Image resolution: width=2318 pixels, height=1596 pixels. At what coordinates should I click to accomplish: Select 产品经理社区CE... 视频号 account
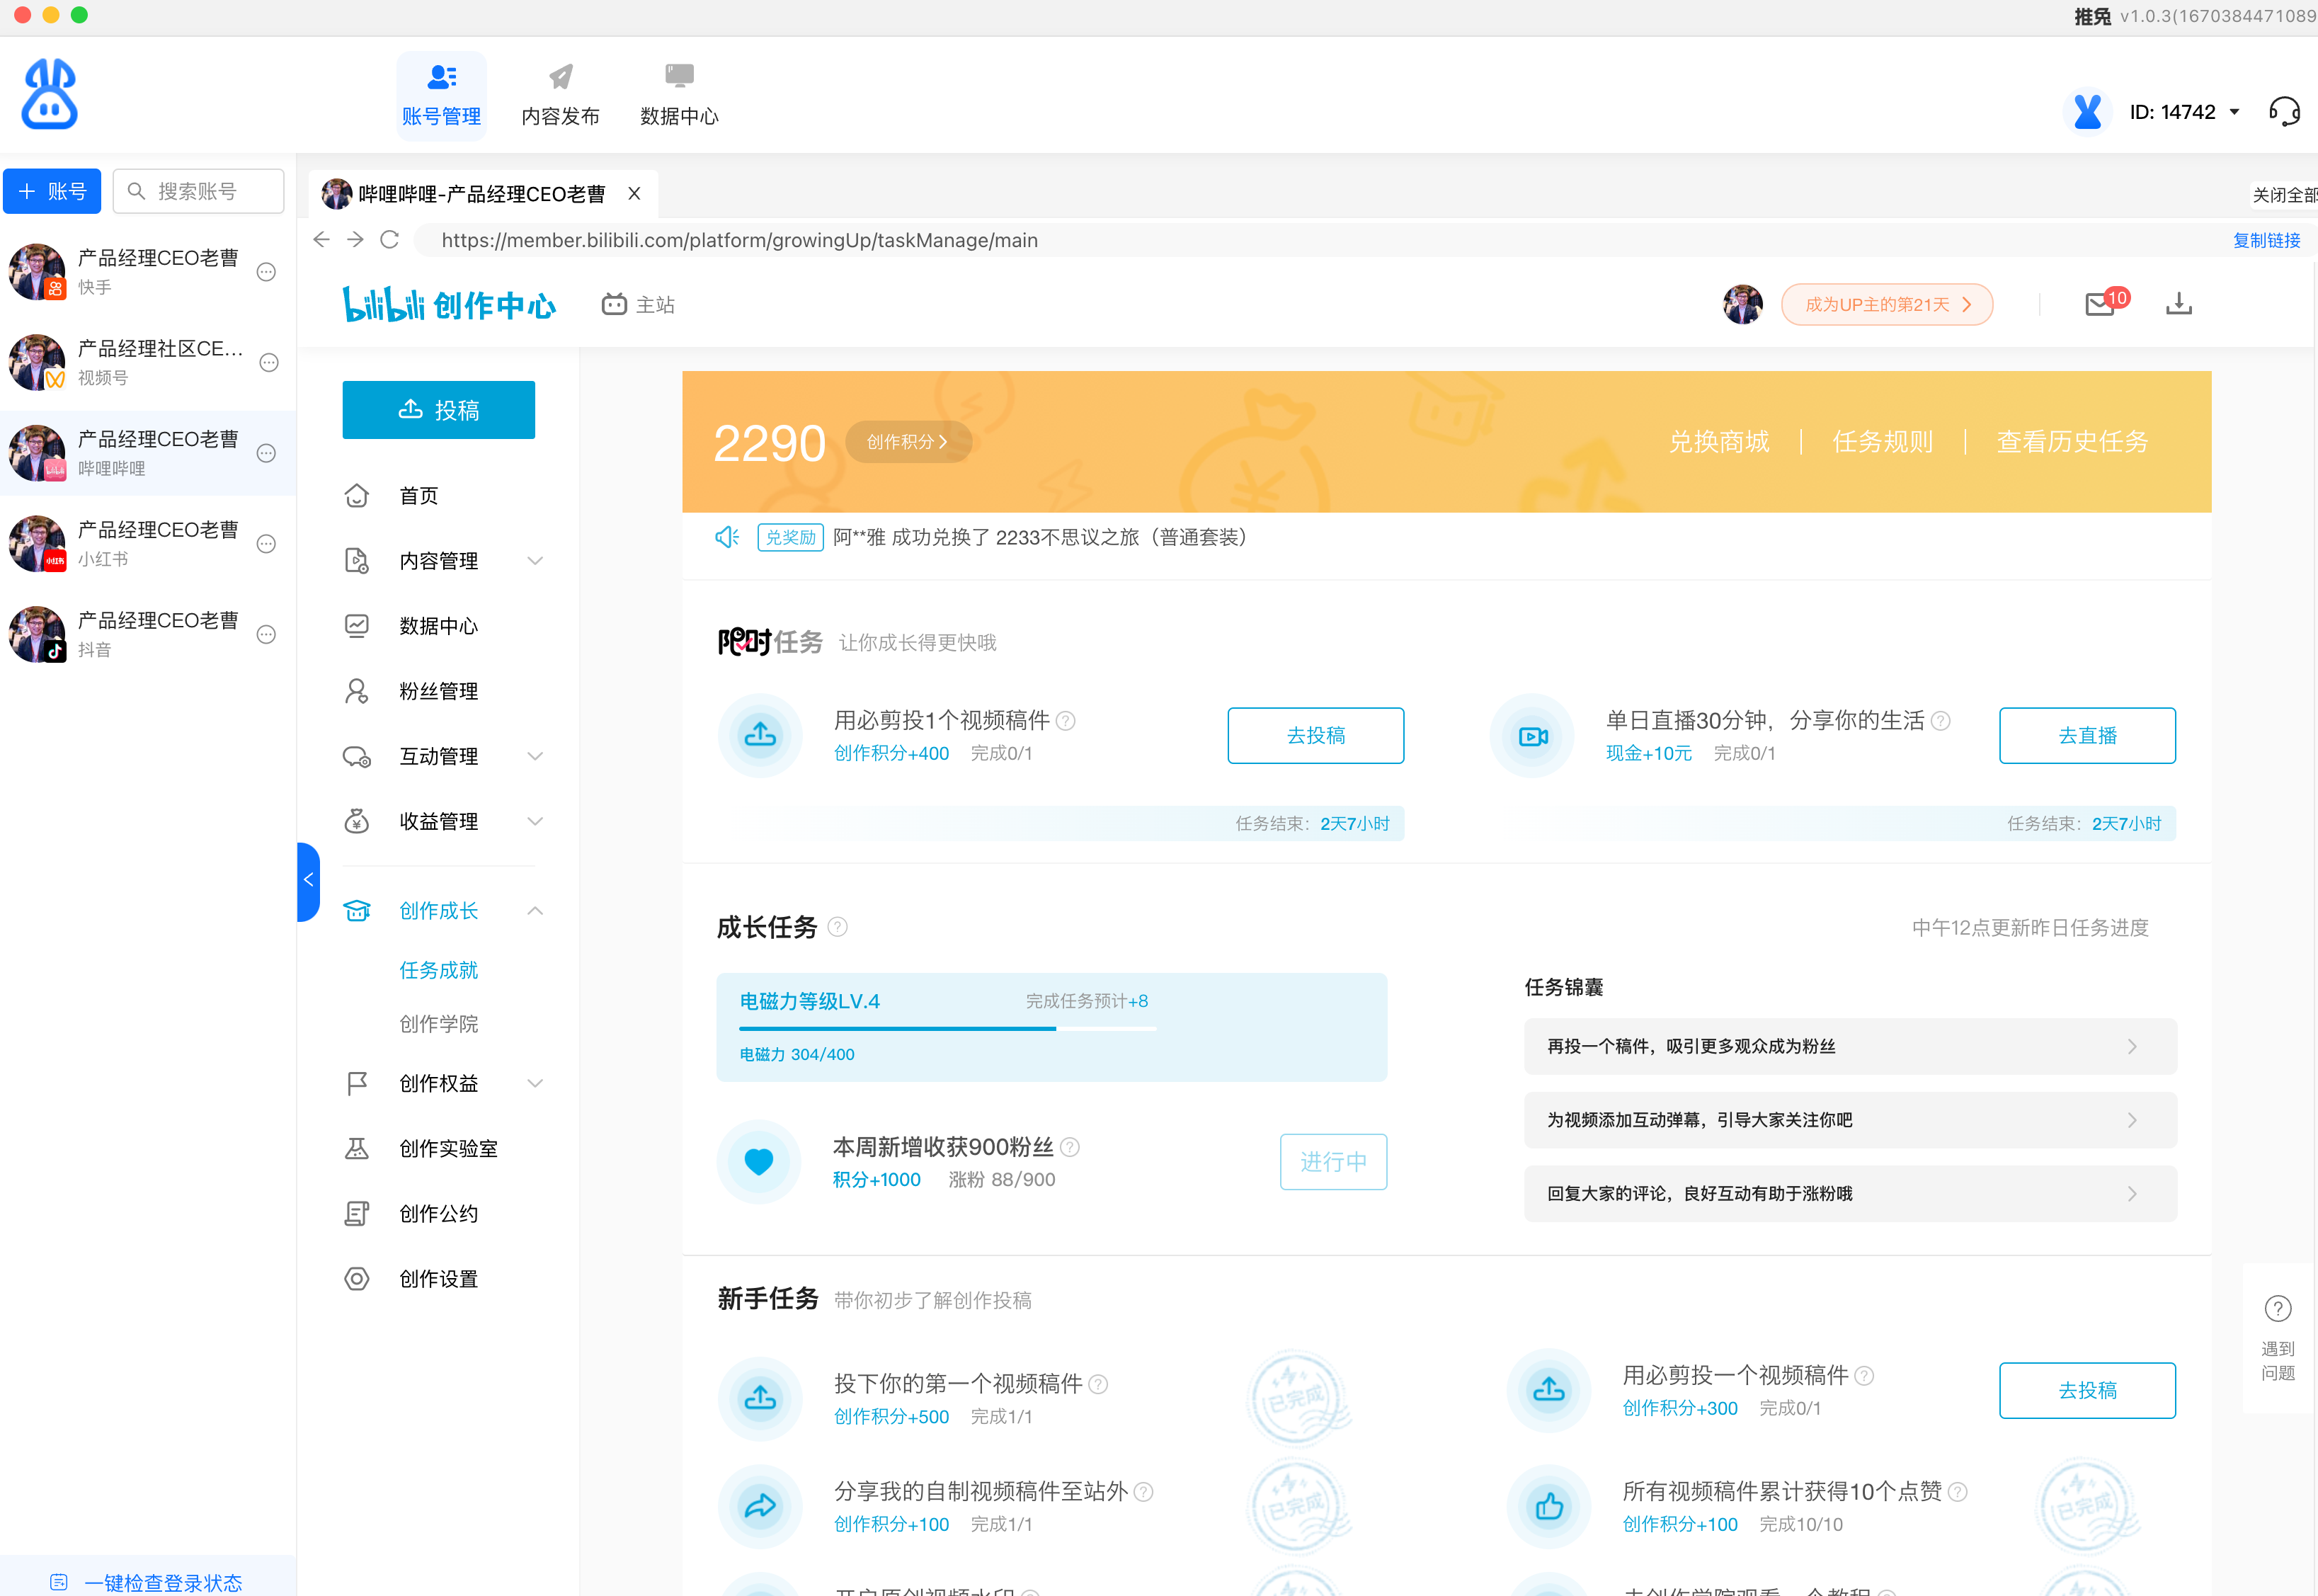pyautogui.click(x=148, y=363)
